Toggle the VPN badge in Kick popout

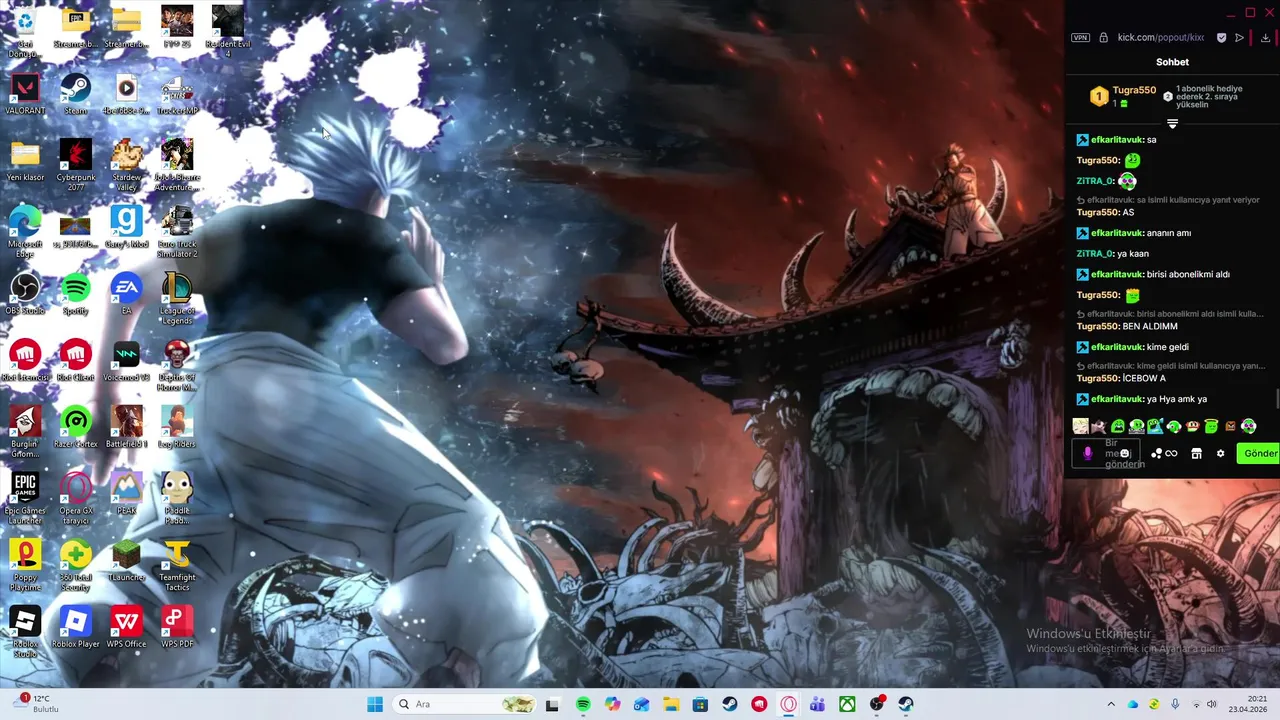pos(1080,38)
